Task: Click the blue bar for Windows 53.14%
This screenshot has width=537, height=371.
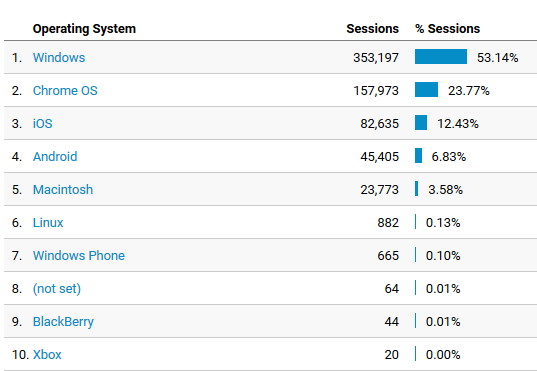Action: pyautogui.click(x=441, y=57)
